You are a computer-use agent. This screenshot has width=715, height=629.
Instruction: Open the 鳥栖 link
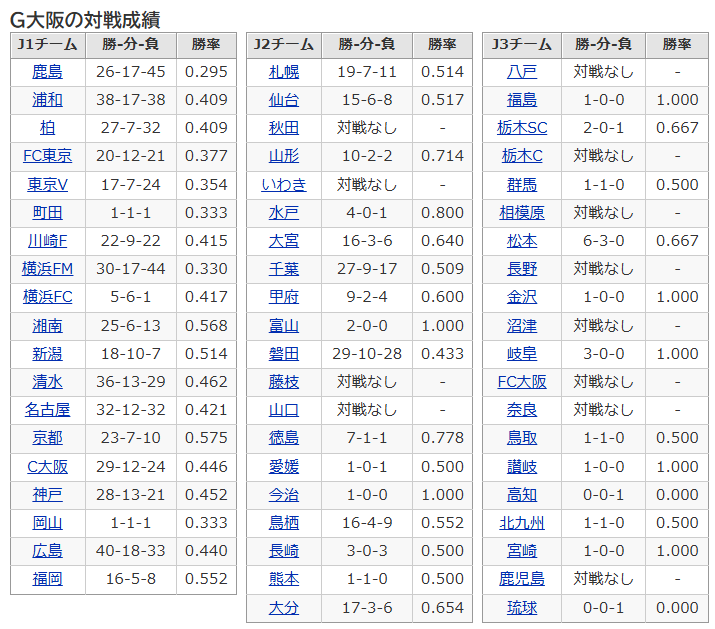click(x=284, y=523)
